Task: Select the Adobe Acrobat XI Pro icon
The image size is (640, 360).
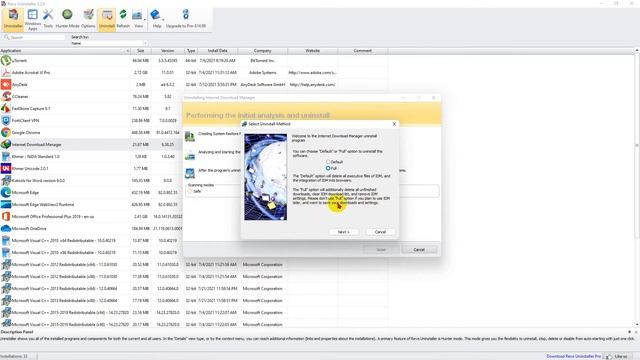Action: 6,73
